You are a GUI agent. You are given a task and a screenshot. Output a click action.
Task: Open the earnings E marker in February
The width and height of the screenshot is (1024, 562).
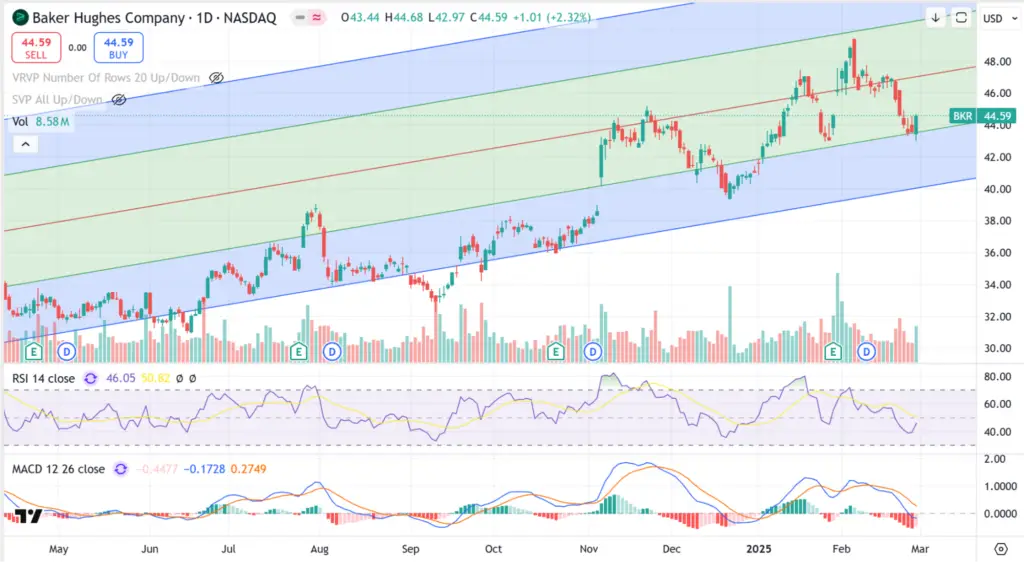pyautogui.click(x=833, y=352)
